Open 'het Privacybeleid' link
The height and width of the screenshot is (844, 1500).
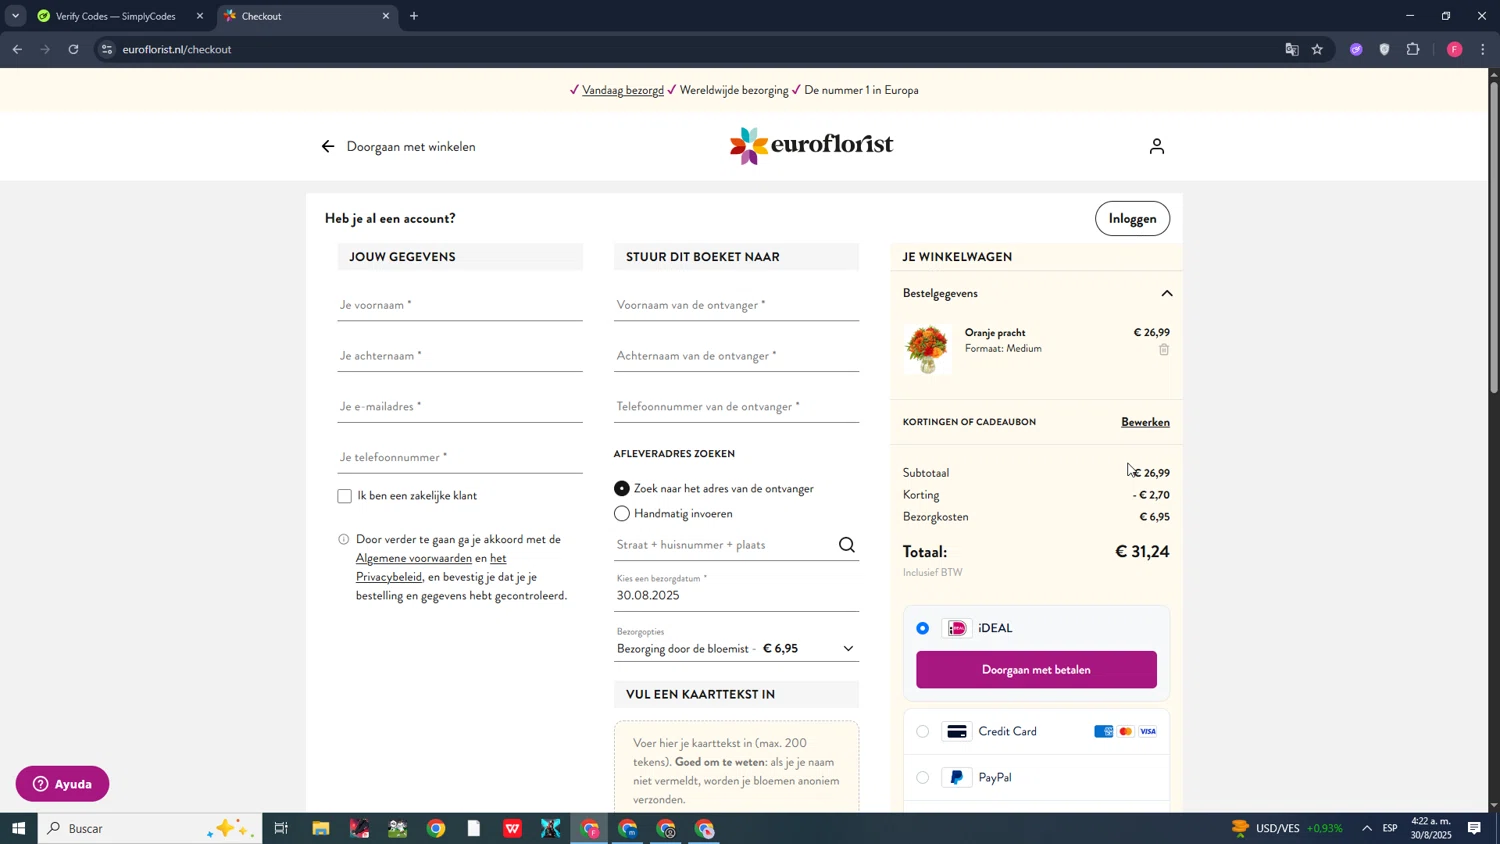click(431, 568)
